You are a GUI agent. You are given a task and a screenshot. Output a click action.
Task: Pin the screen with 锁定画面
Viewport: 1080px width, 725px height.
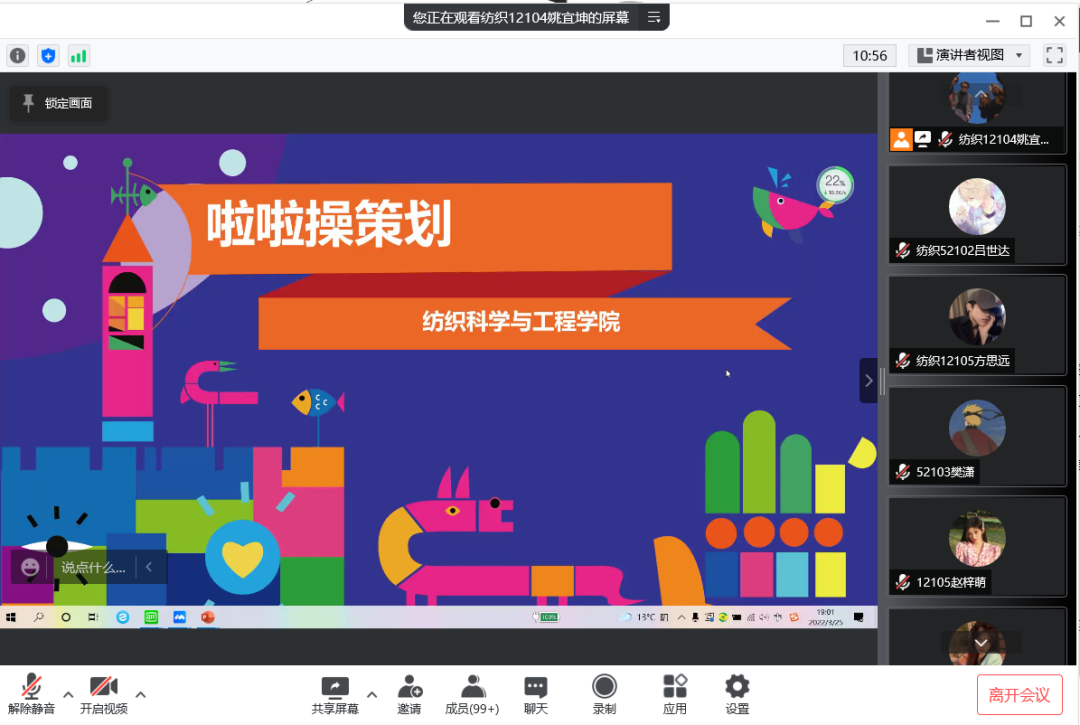click(x=58, y=103)
